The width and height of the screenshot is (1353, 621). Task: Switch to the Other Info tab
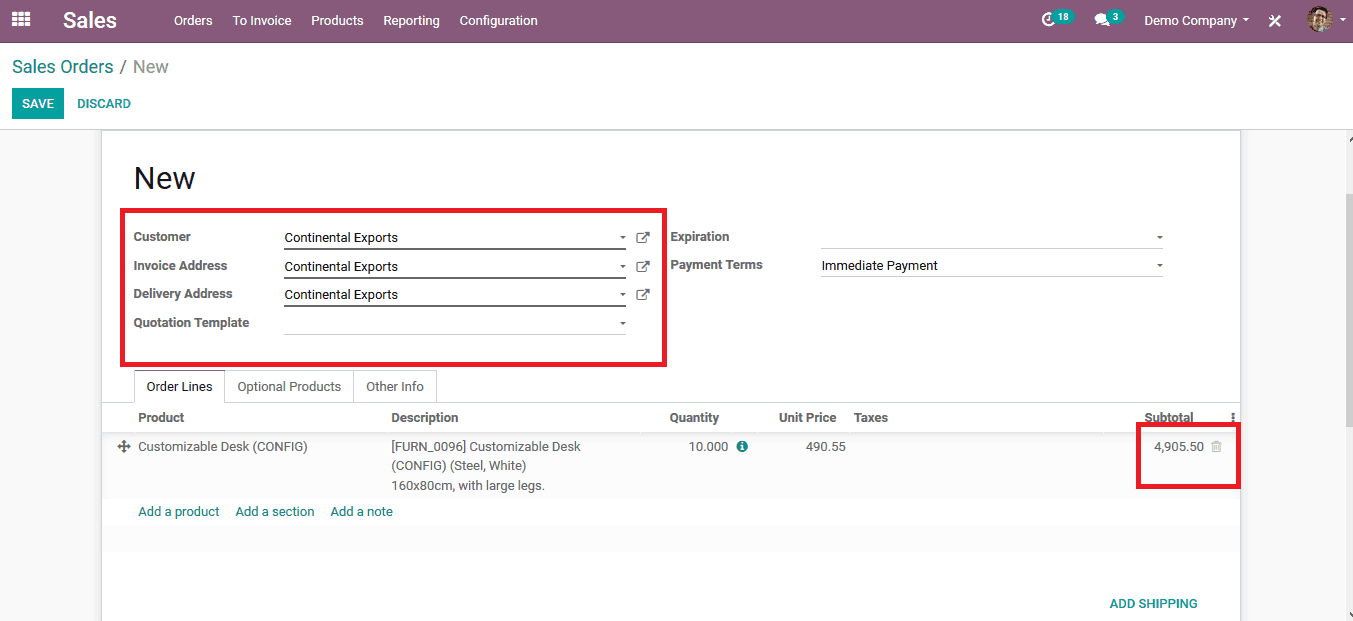395,387
